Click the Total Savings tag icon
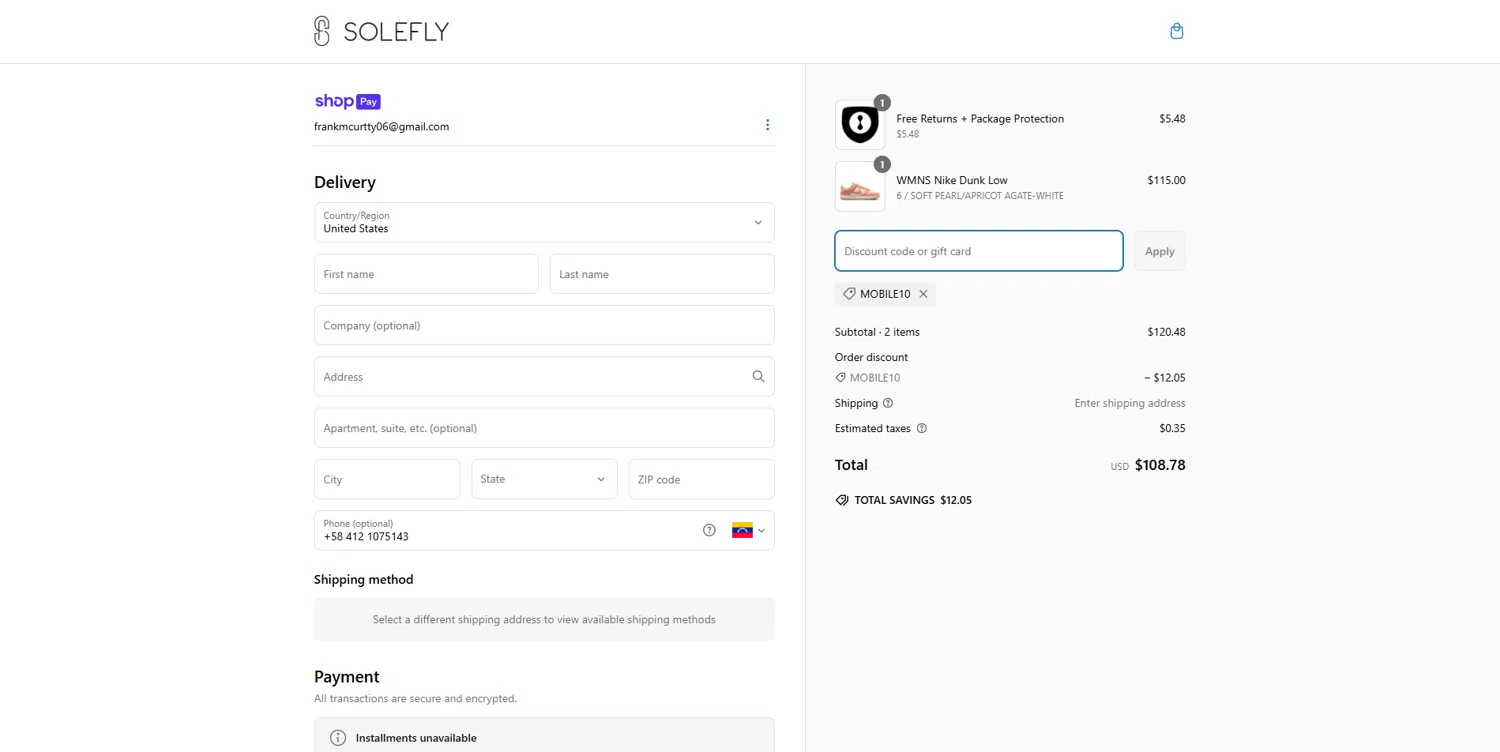This screenshot has width=1500, height=752. 842,500
